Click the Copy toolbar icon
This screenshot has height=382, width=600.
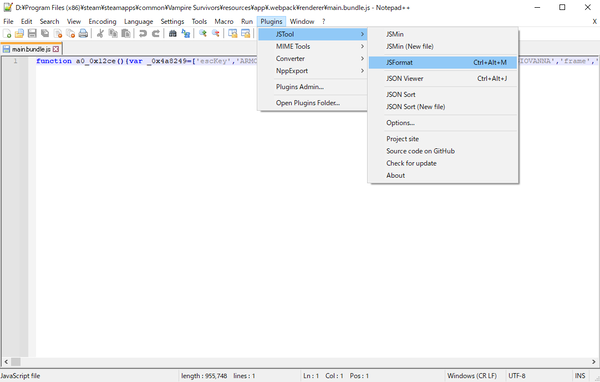pyautogui.click(x=113, y=34)
